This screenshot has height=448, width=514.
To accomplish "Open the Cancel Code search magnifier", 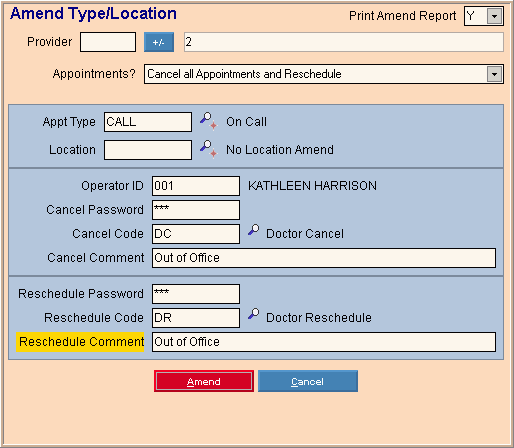I will (x=254, y=230).
